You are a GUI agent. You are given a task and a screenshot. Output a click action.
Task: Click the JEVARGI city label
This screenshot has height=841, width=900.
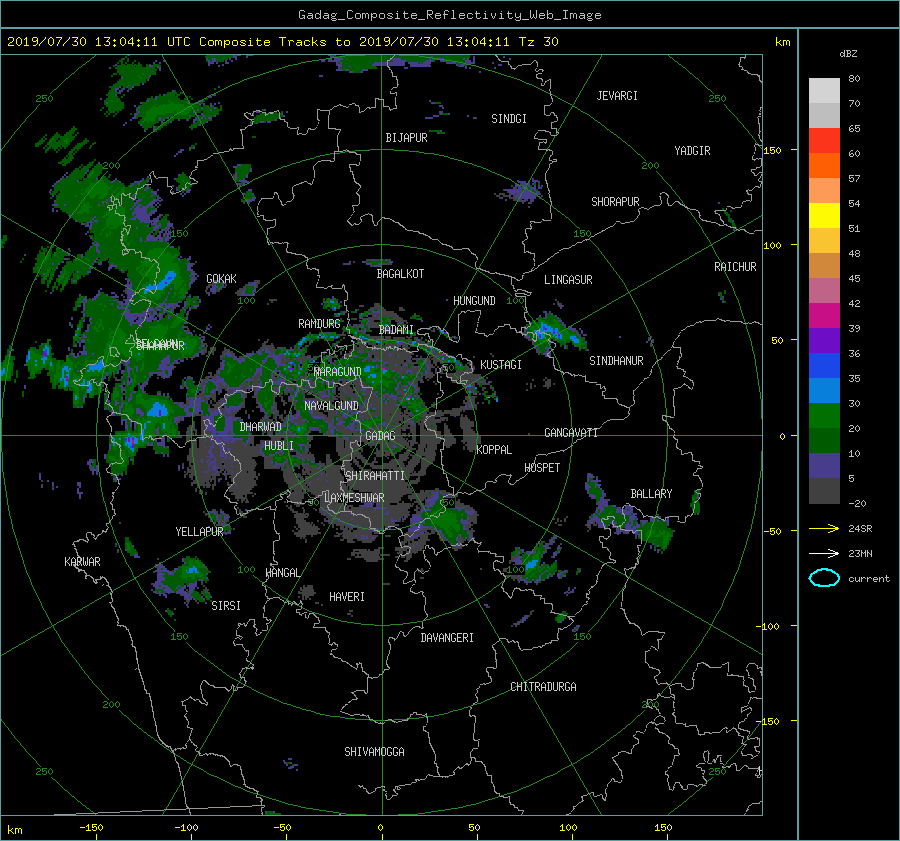[617, 96]
